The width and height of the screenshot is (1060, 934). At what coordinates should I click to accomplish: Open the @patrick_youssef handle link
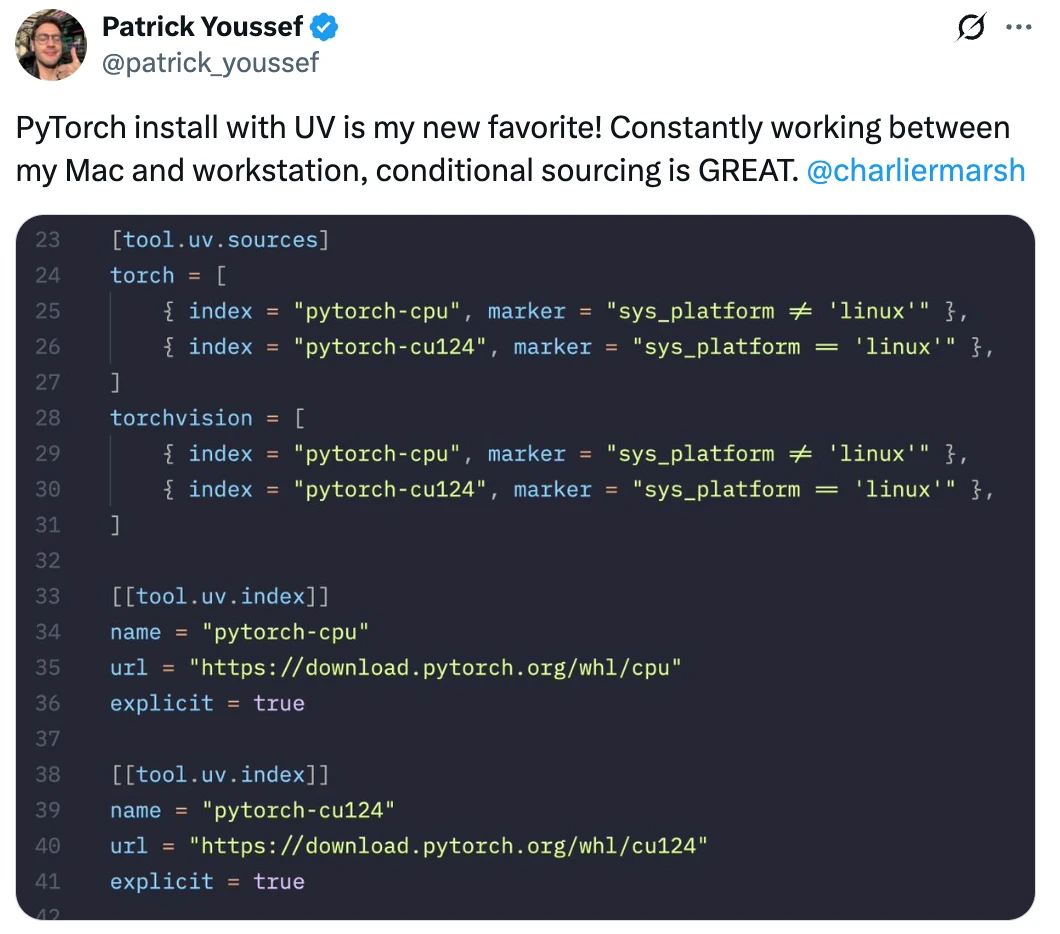pos(210,63)
